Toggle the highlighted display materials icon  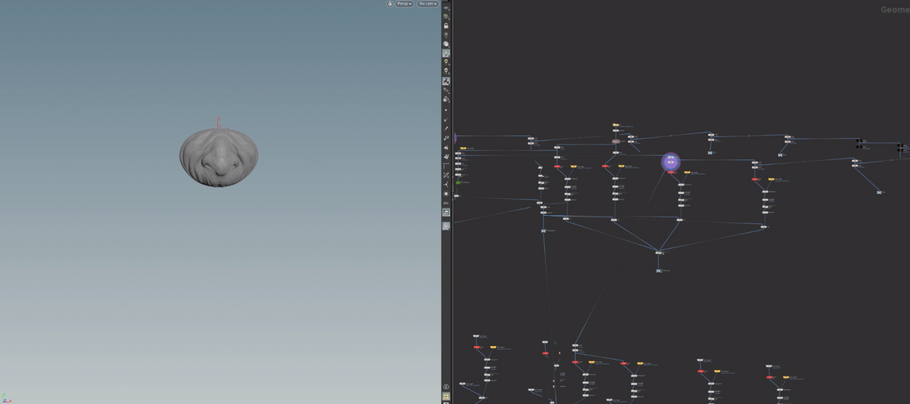(x=446, y=81)
